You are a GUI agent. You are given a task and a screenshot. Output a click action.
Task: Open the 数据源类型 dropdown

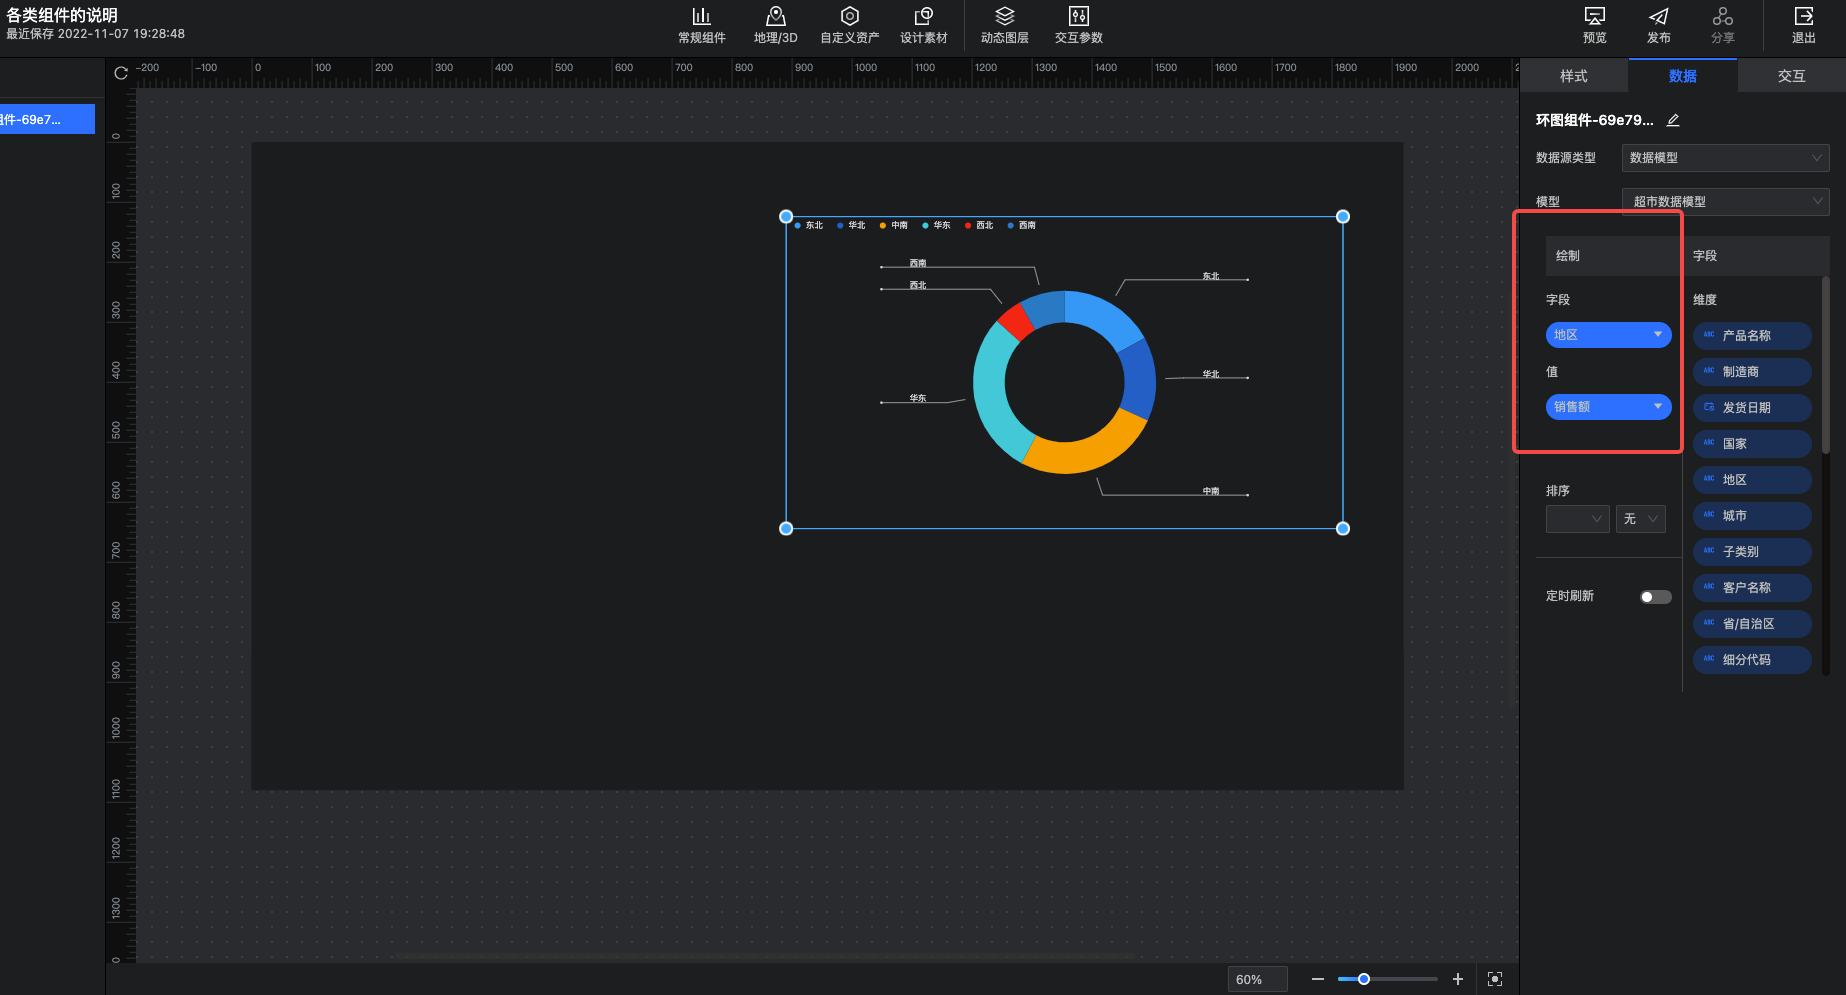pyautogui.click(x=1725, y=158)
